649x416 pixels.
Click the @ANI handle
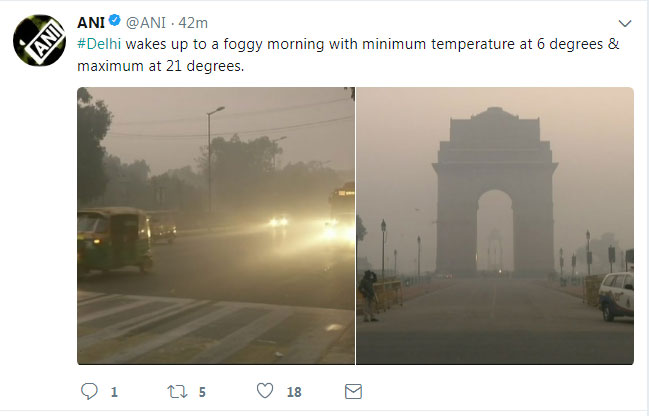coord(147,23)
